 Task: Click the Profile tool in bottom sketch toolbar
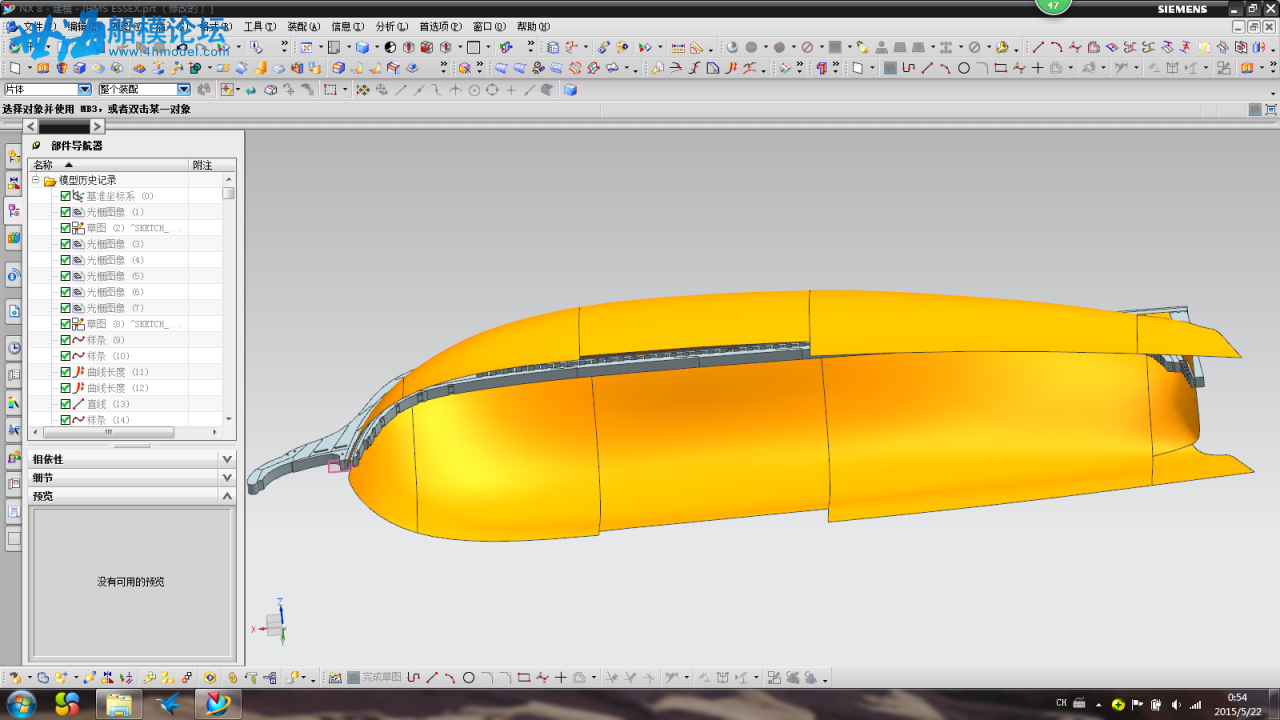coord(413,677)
